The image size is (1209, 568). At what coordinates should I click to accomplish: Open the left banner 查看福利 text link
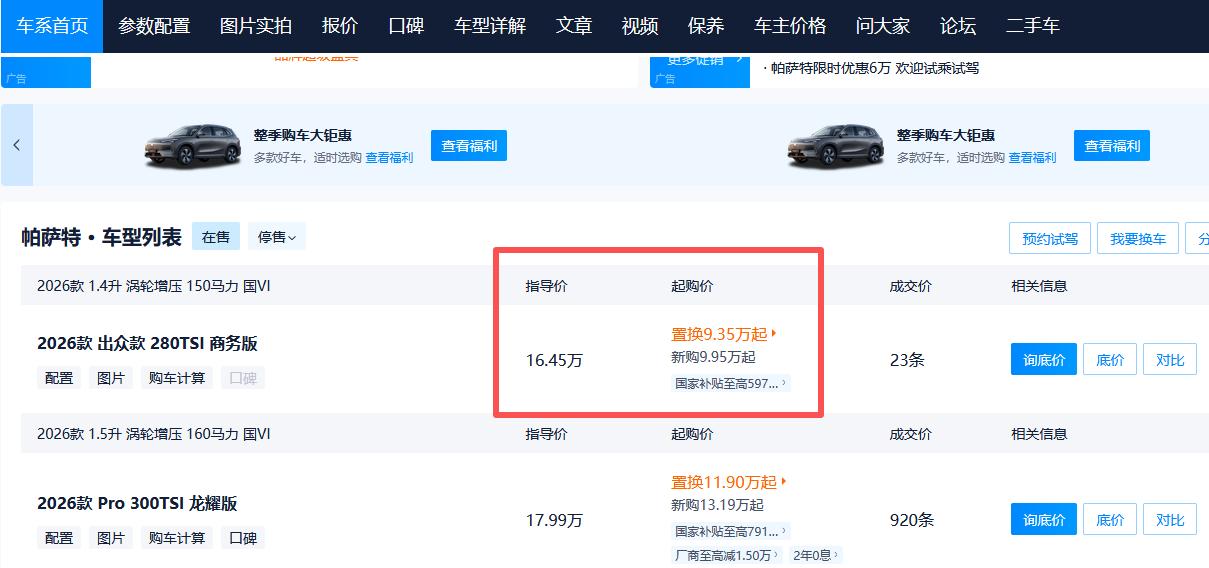[389, 158]
